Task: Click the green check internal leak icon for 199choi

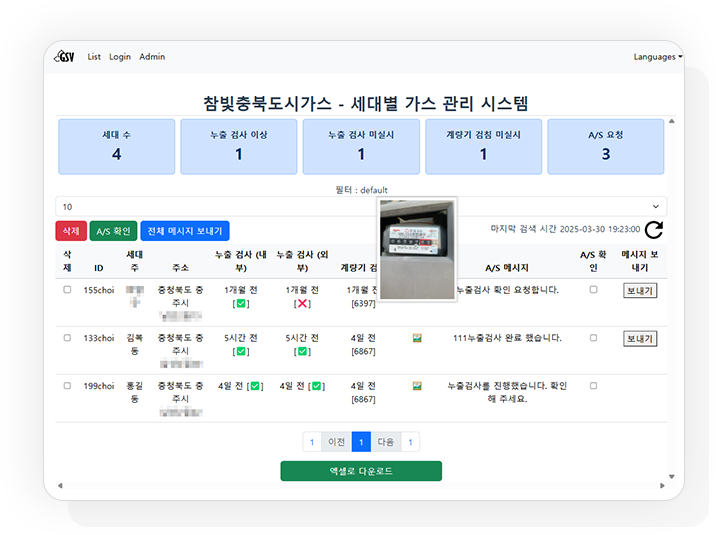Action: [256, 385]
